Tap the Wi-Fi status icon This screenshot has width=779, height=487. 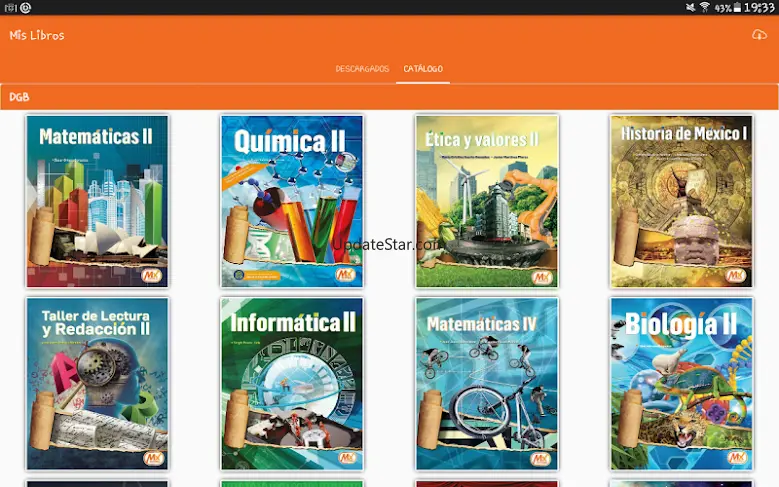point(704,7)
